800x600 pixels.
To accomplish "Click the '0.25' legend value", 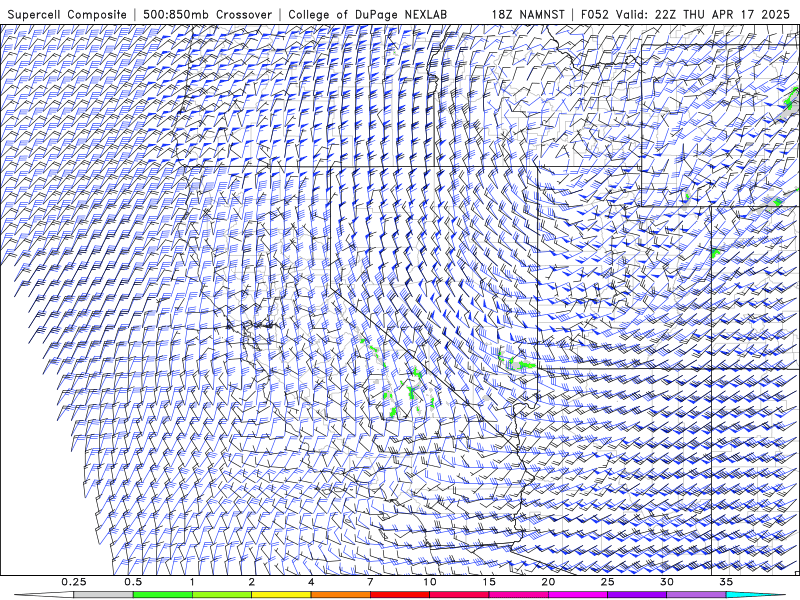I will pos(74,582).
